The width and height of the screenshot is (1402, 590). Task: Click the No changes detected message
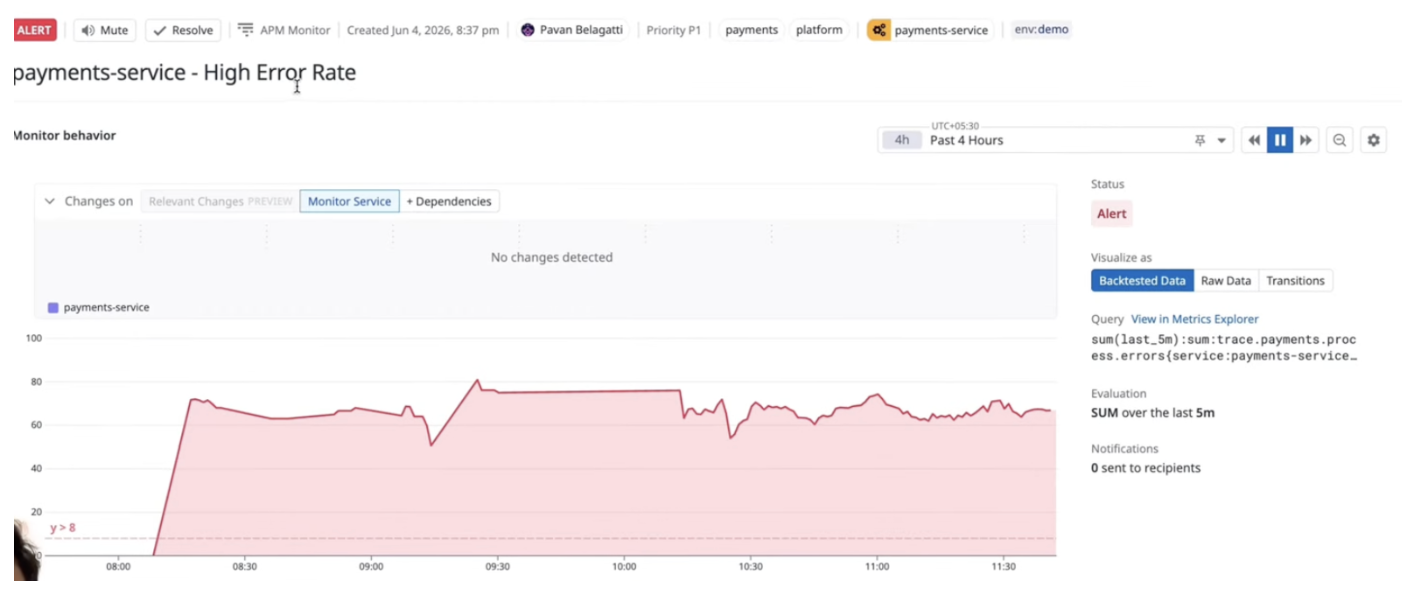(551, 257)
